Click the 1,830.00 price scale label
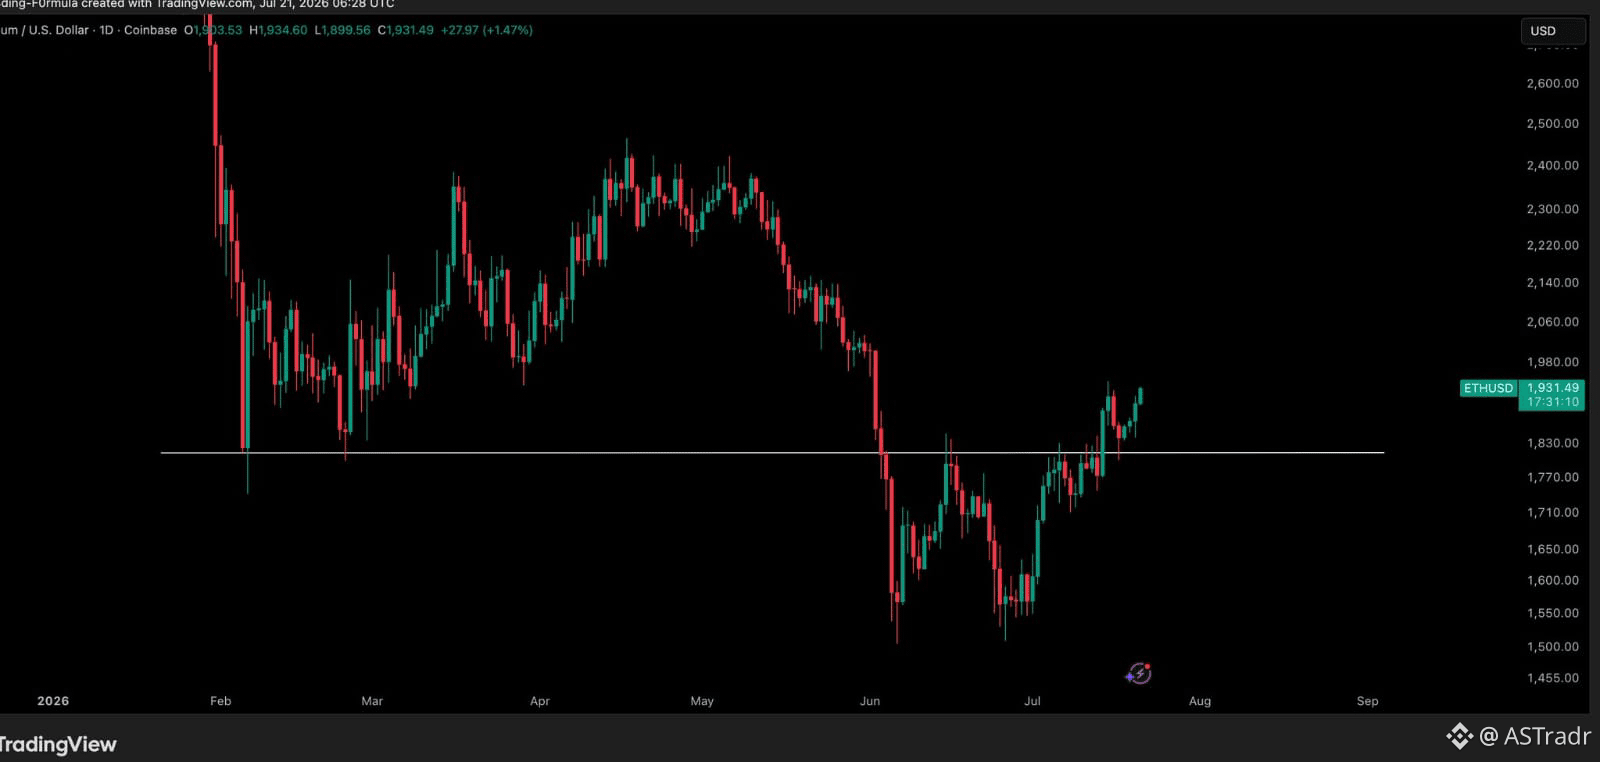Viewport: 1600px width, 762px height. (1553, 443)
